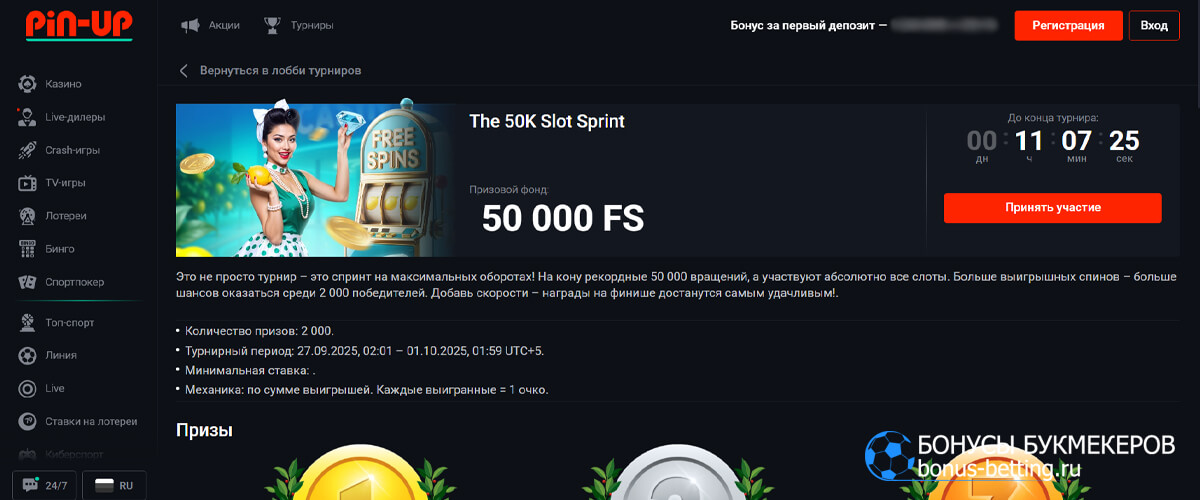Open Live-дилеры icon in sidebar
The height and width of the screenshot is (500, 1200).
click(x=27, y=117)
